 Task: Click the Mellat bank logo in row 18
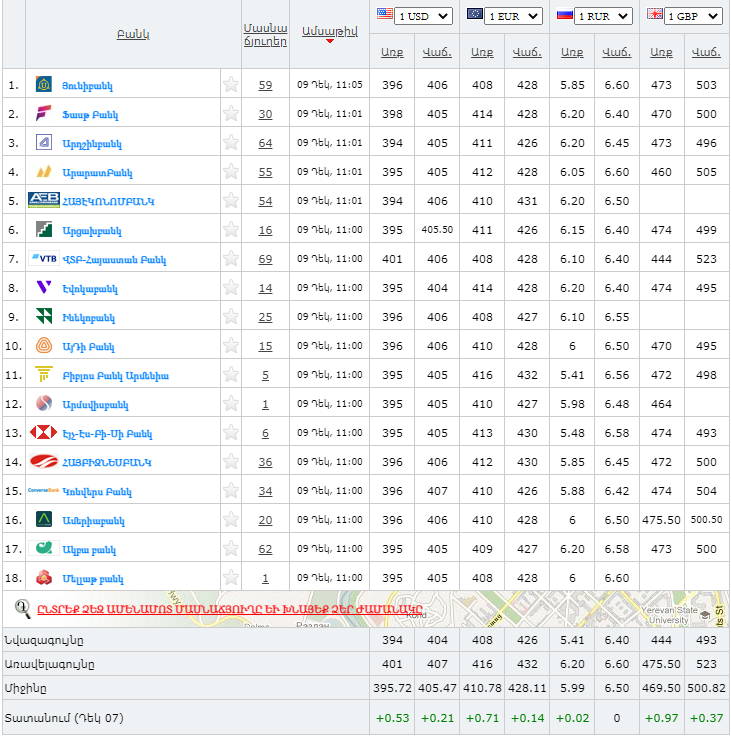44,577
